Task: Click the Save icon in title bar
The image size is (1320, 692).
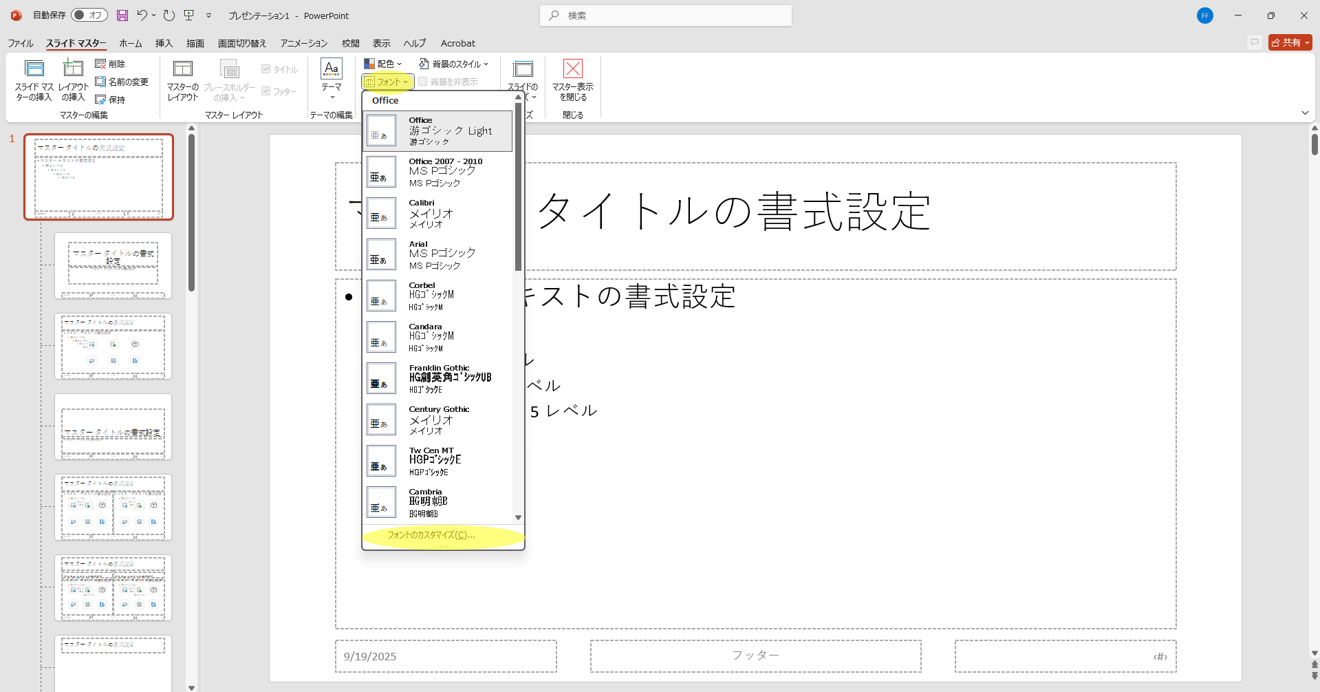Action: [122, 16]
